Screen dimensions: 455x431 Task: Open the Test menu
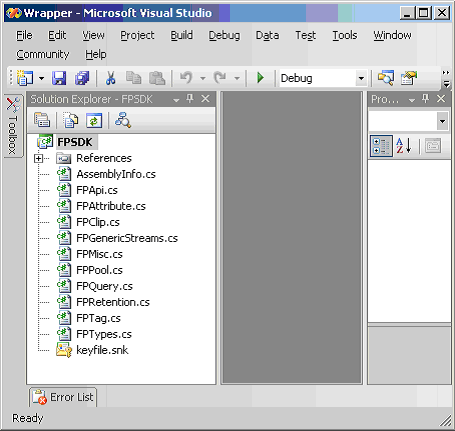click(305, 35)
